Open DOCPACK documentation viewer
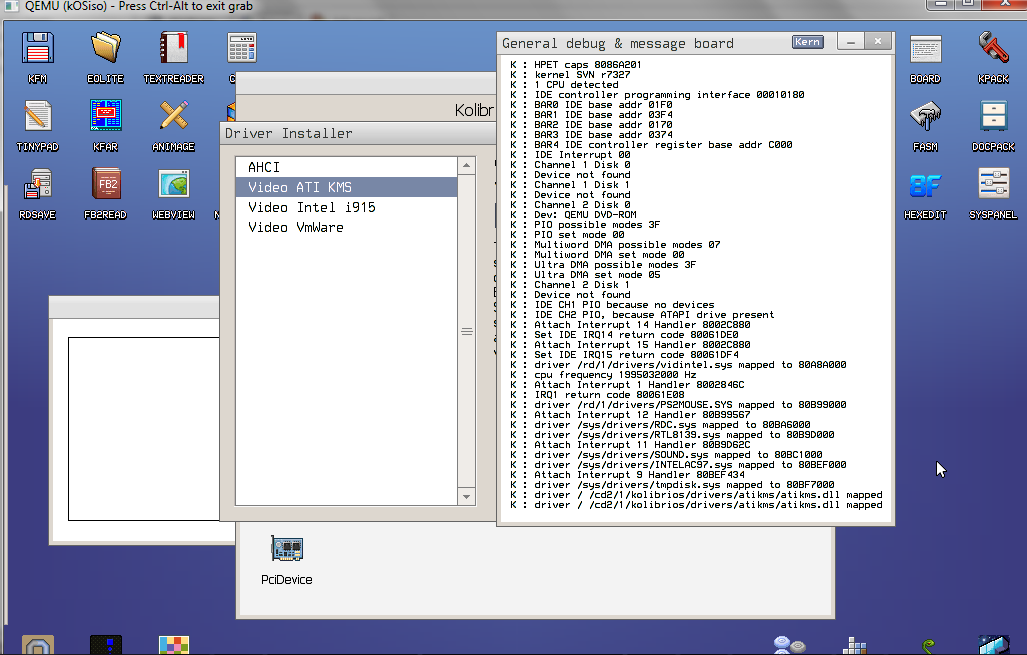 pos(992,117)
